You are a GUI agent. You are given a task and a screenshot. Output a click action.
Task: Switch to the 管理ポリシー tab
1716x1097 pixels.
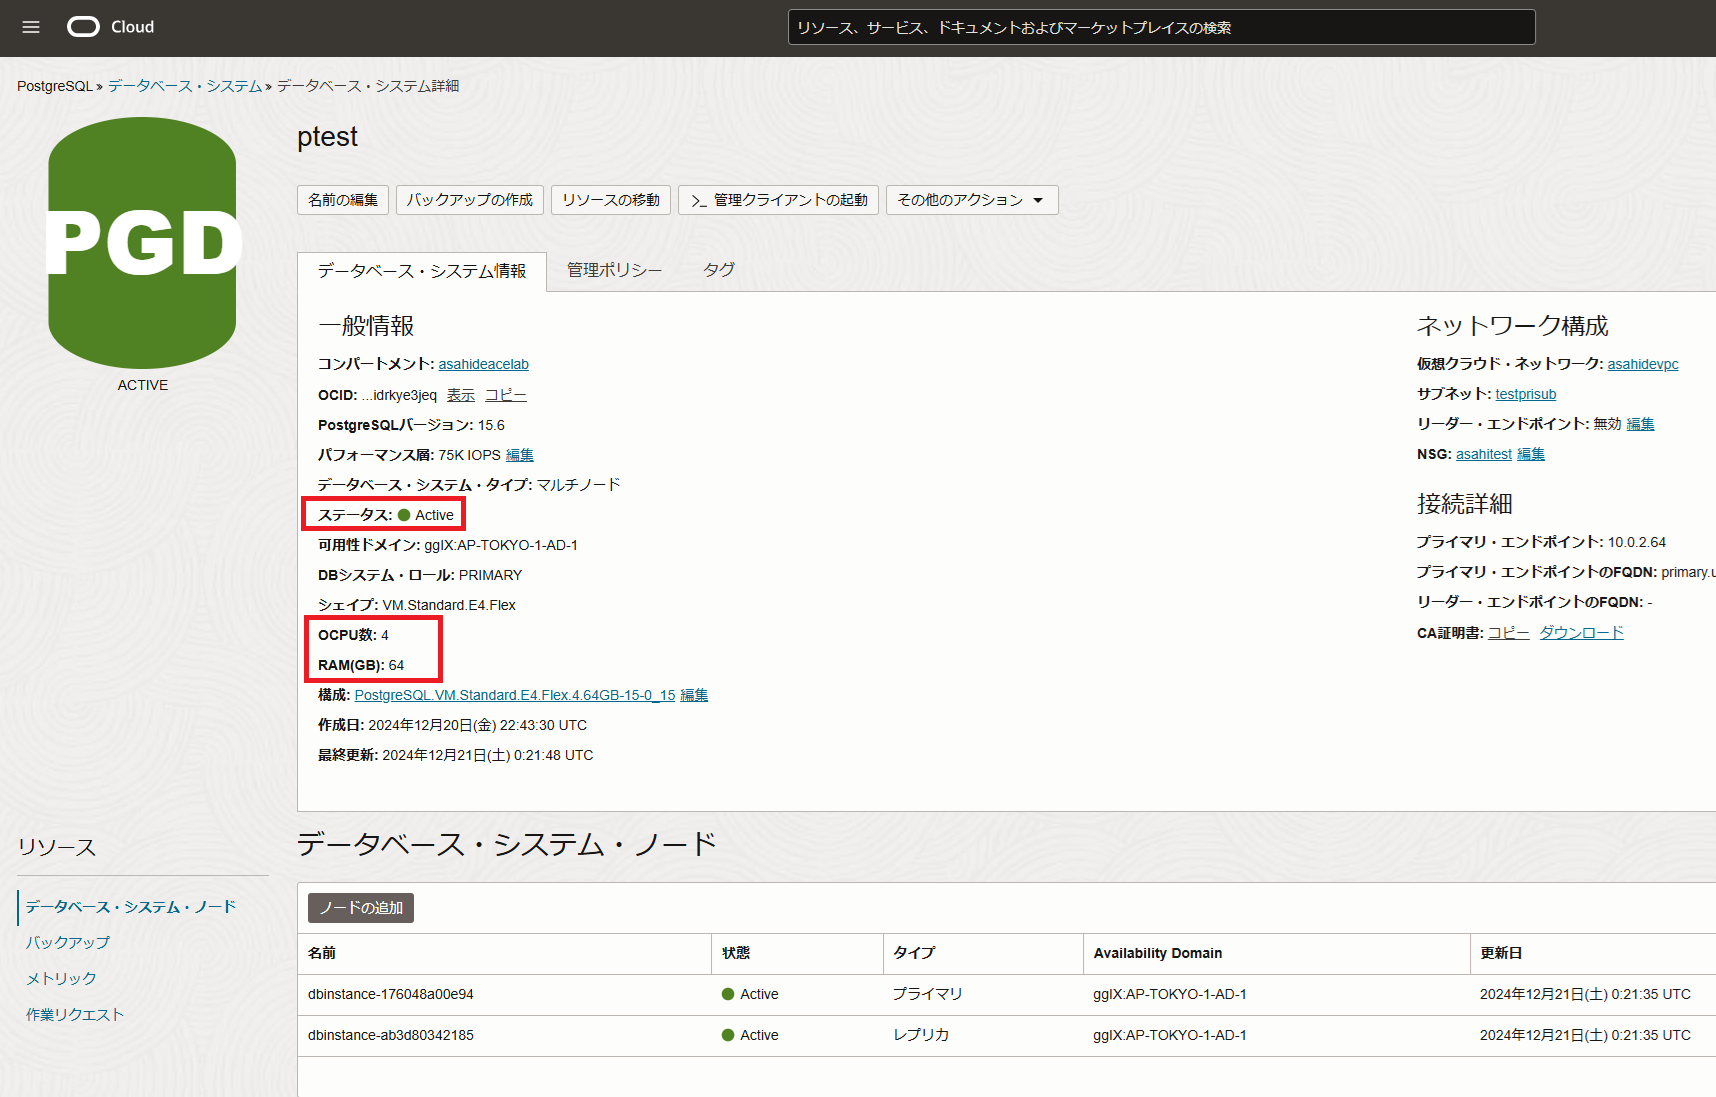point(614,270)
